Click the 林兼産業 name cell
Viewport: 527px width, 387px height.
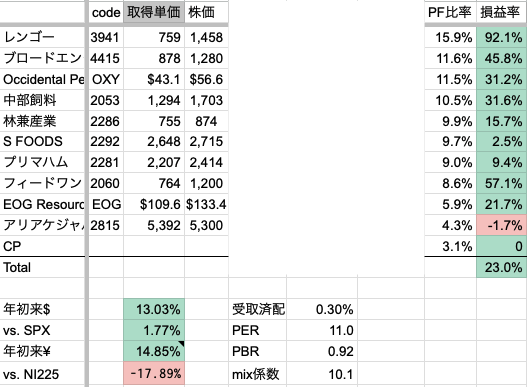(x=42, y=121)
